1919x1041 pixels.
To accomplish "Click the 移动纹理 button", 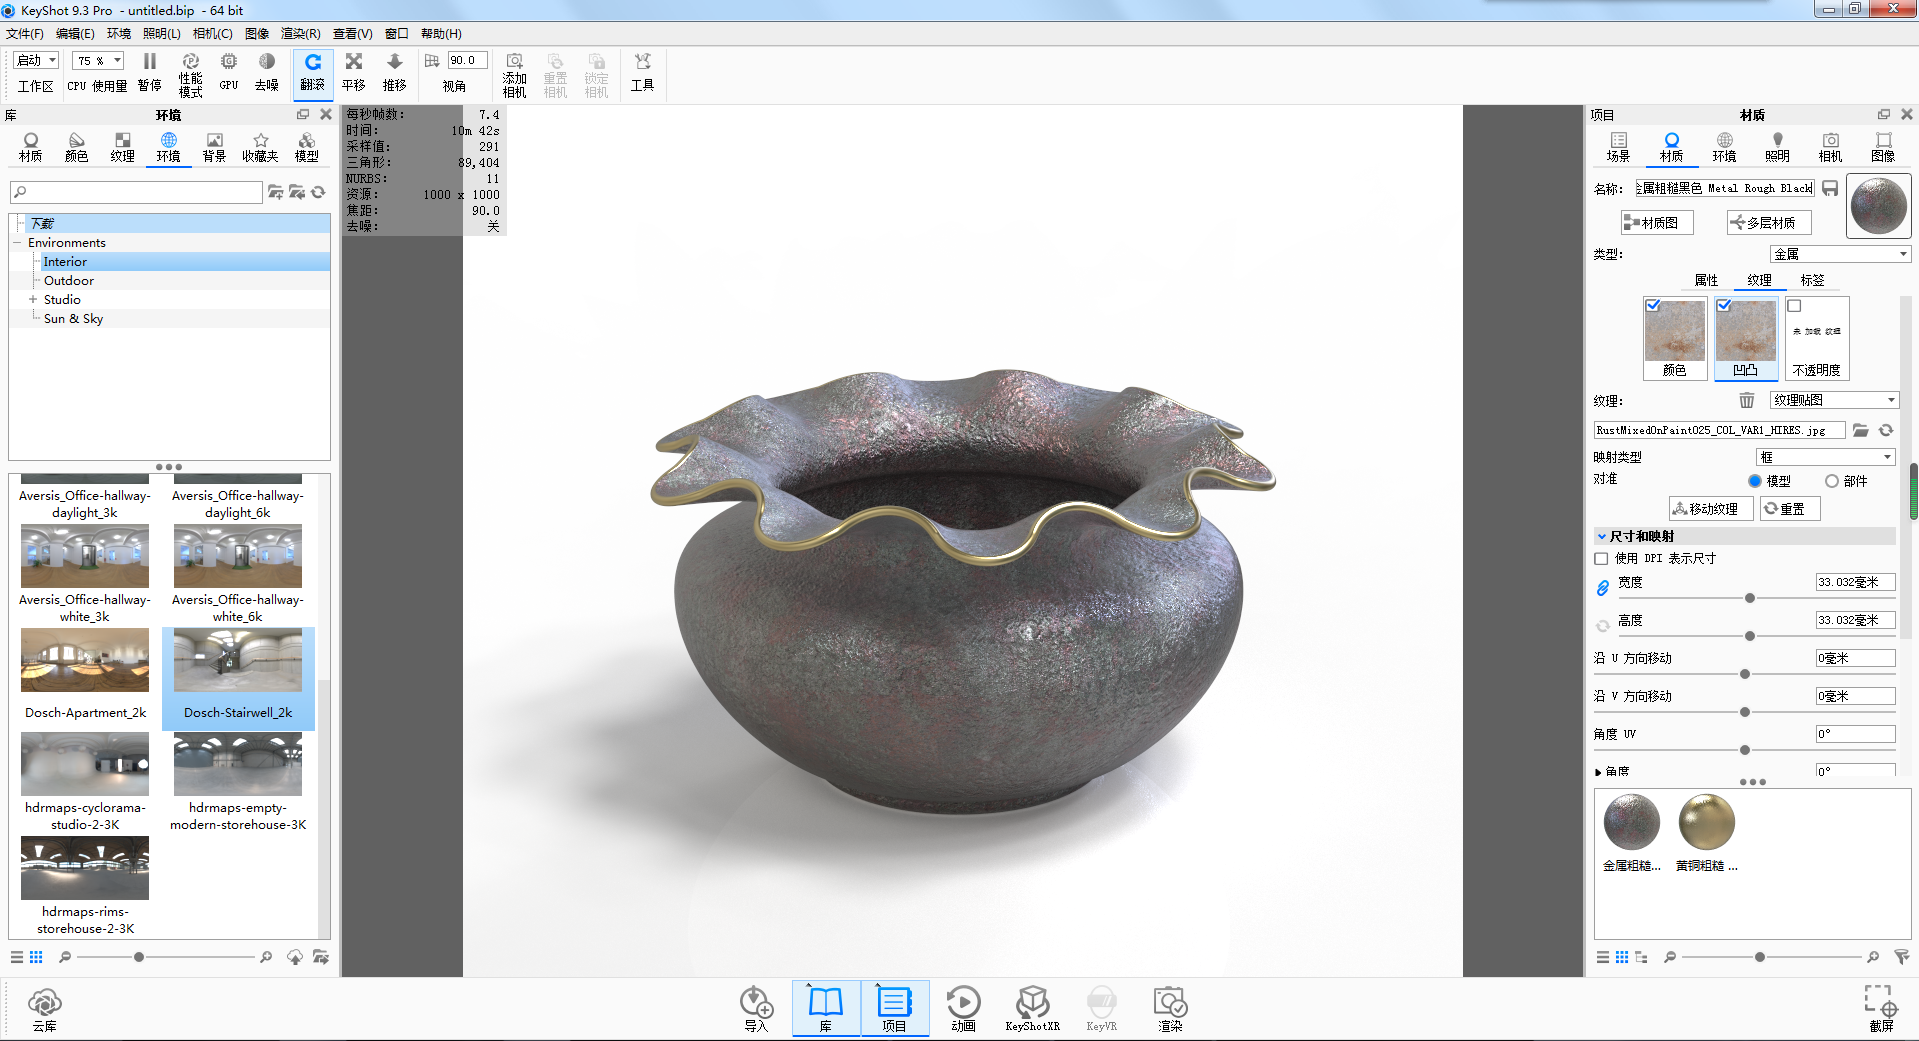I will coord(1711,509).
